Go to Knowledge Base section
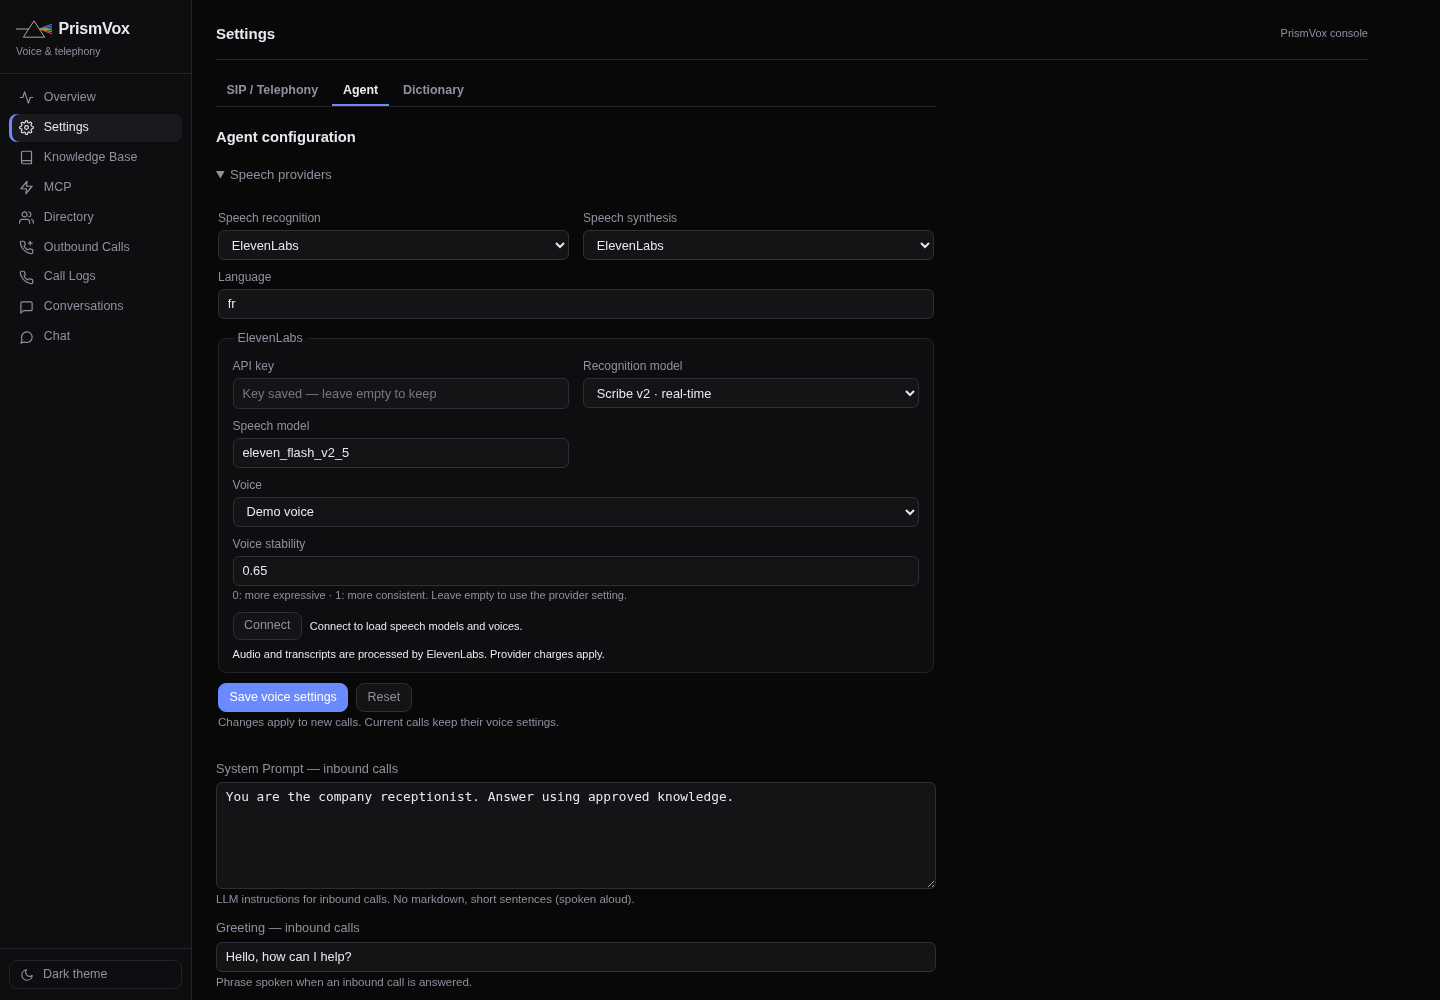Viewport: 1440px width, 1000px height. click(x=95, y=157)
